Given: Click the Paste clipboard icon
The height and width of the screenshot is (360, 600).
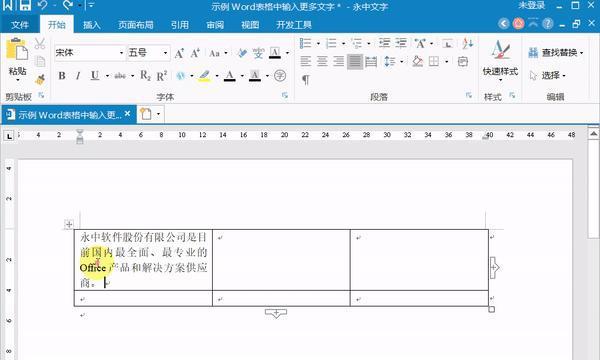Looking at the screenshot, I should click(x=17, y=50).
